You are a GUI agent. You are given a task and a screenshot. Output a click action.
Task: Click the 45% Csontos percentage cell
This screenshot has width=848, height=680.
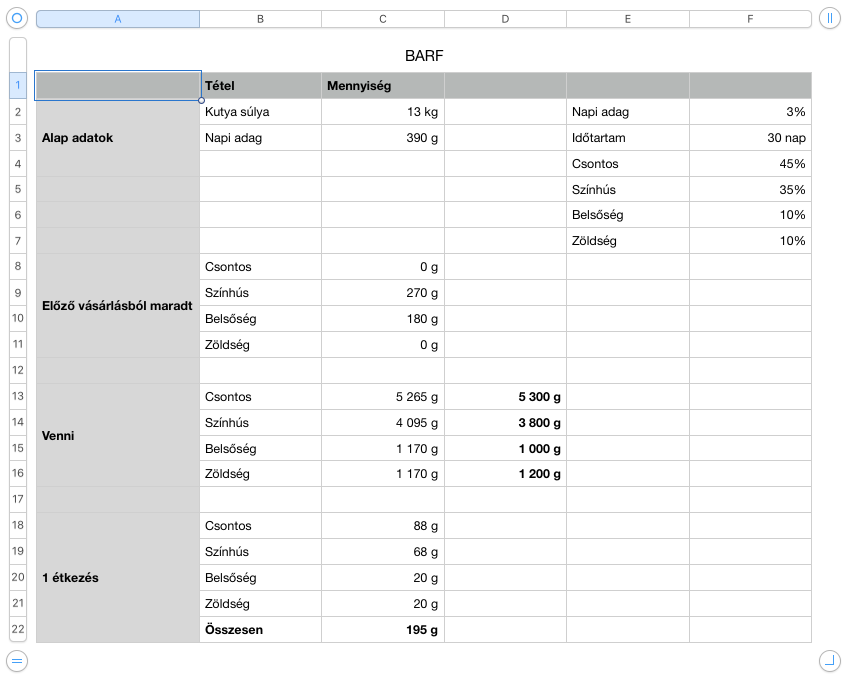coord(750,164)
